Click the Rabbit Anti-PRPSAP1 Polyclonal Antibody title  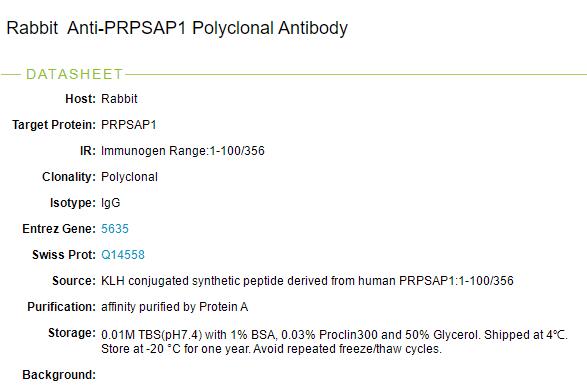[x=177, y=28]
